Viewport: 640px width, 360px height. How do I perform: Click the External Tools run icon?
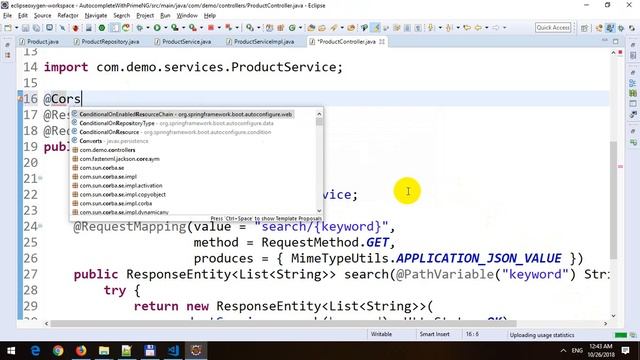[193, 28]
